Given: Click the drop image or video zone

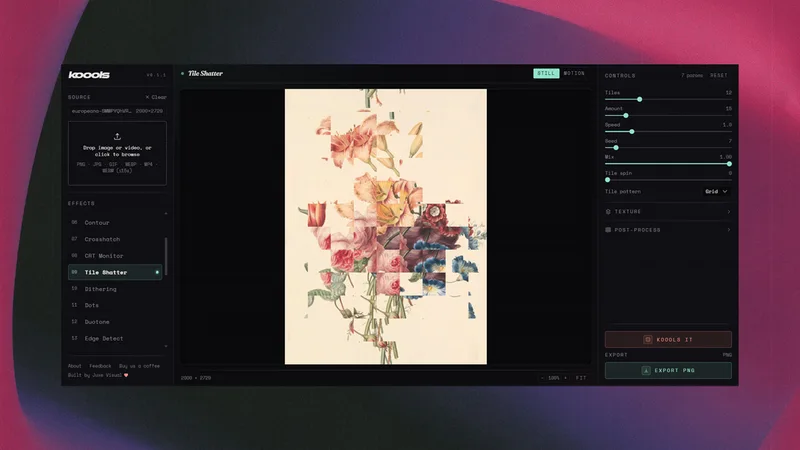Looking at the screenshot, I should click(117, 153).
